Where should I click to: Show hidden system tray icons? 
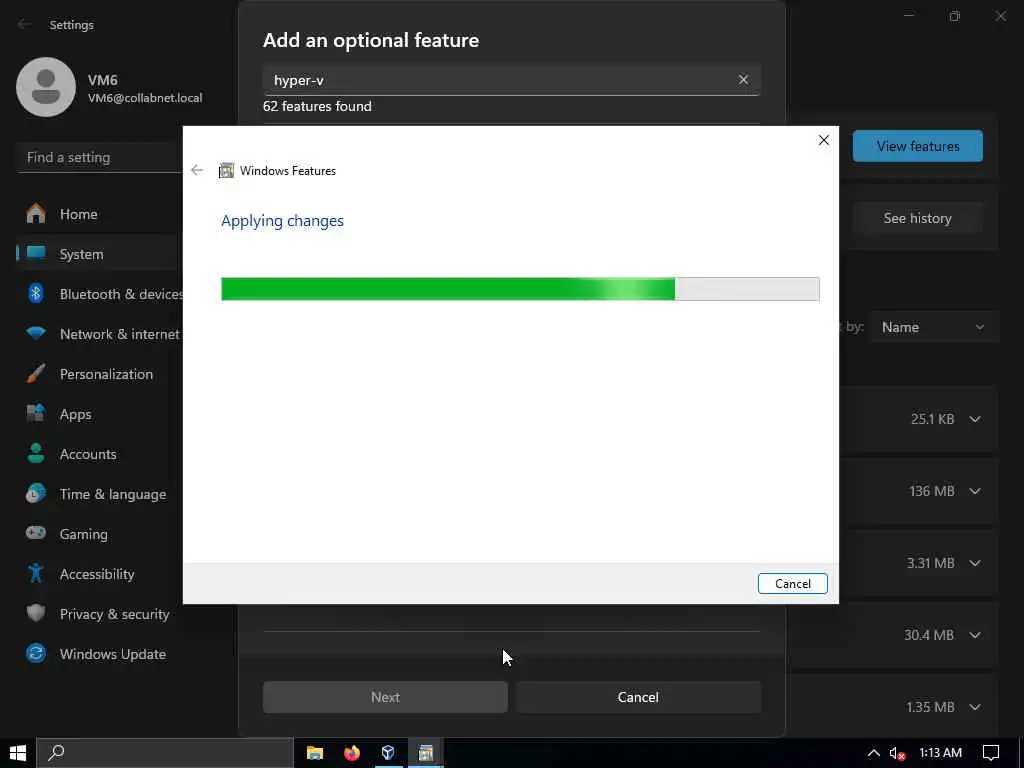[x=873, y=753]
